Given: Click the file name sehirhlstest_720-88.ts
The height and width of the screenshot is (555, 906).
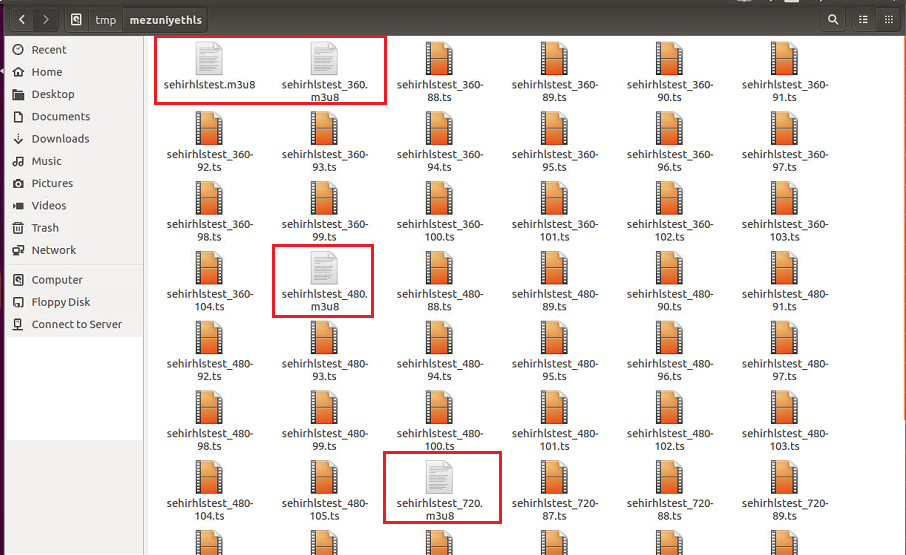Looking at the screenshot, I should coord(669,509).
